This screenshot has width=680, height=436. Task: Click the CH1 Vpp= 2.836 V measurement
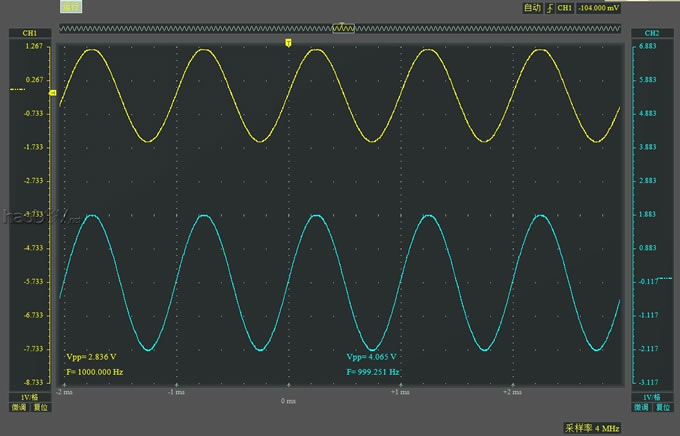point(92,357)
